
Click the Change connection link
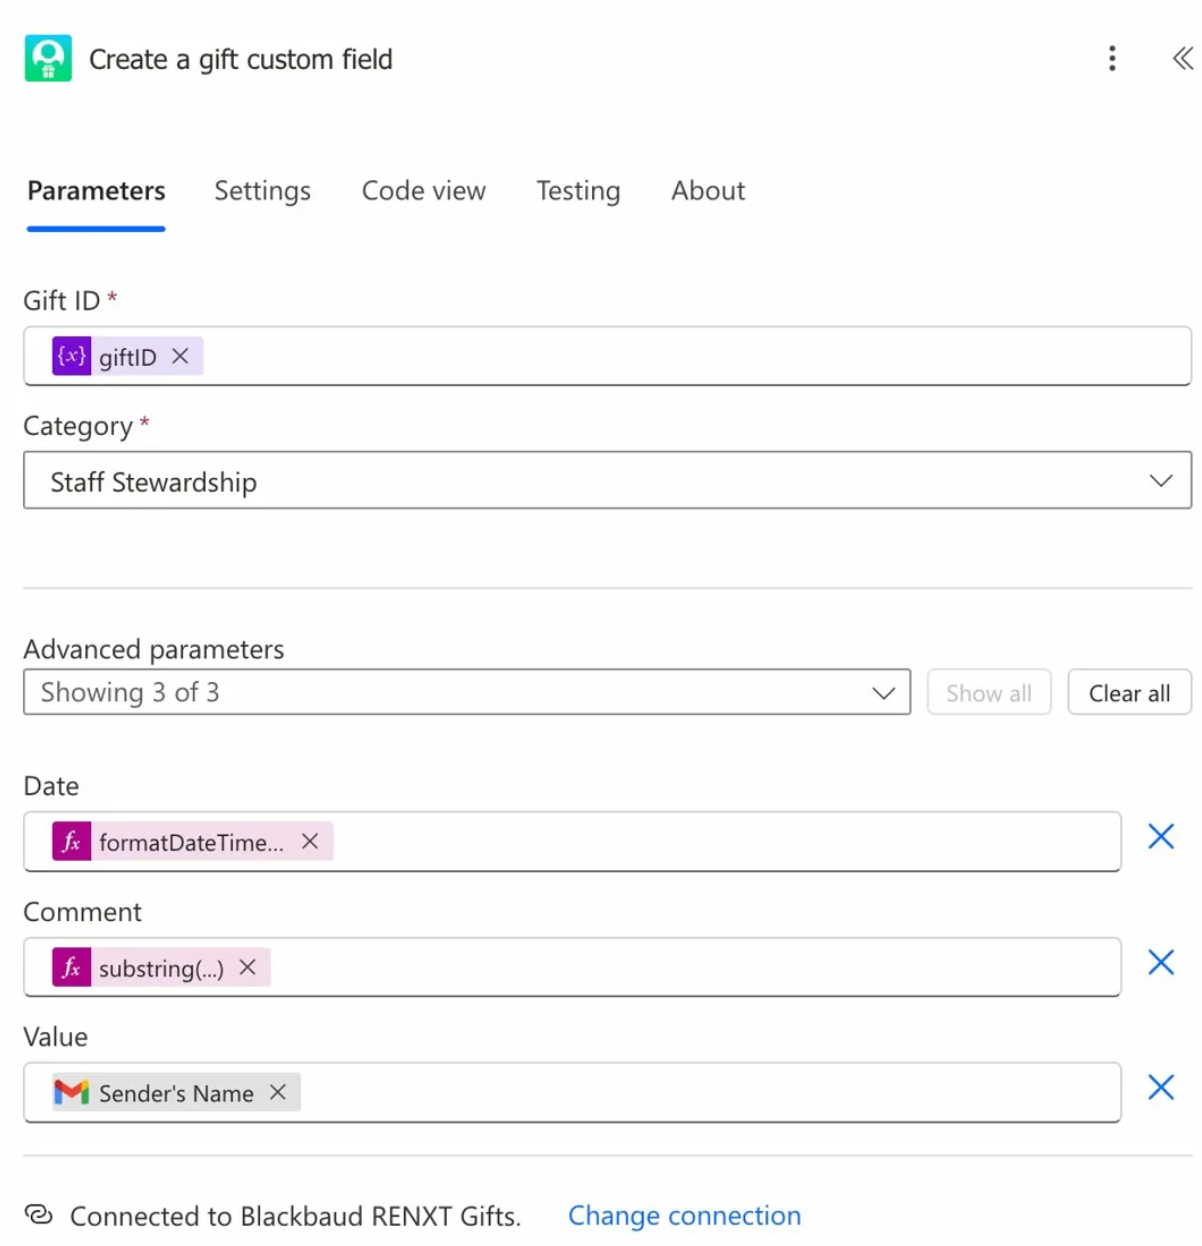pos(684,1216)
